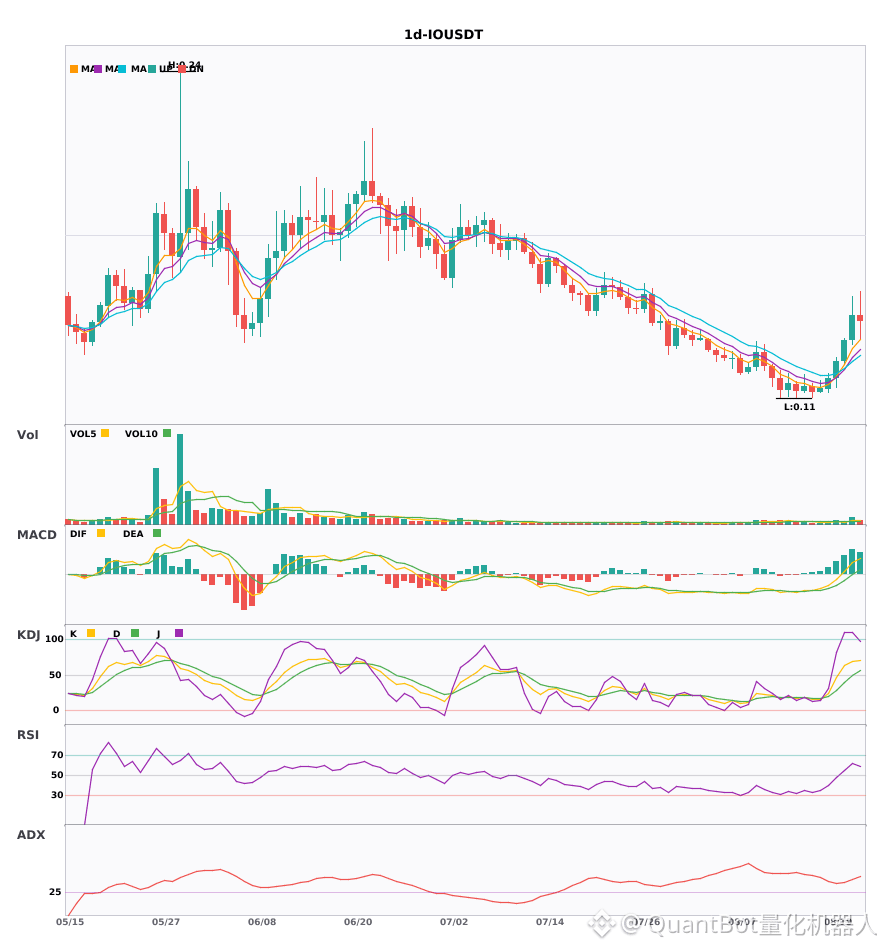This screenshot has height=950, width=885.
Task: Click the yellow DIF legend swatch
Action: click(101, 533)
